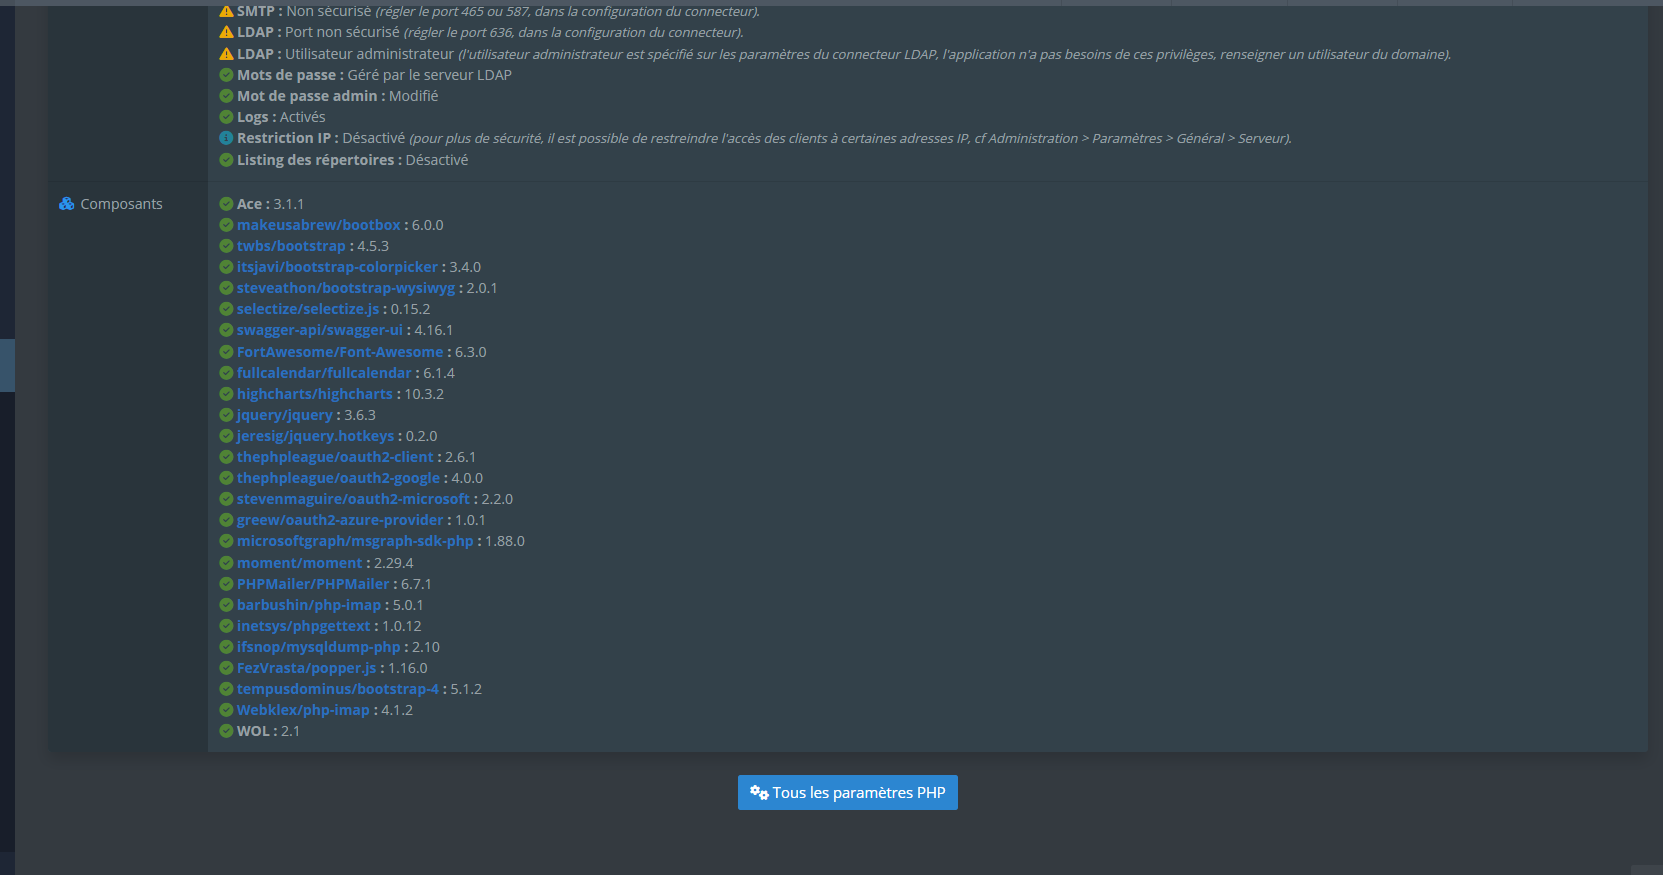Click green check beside Listing des répertoires

(x=226, y=160)
